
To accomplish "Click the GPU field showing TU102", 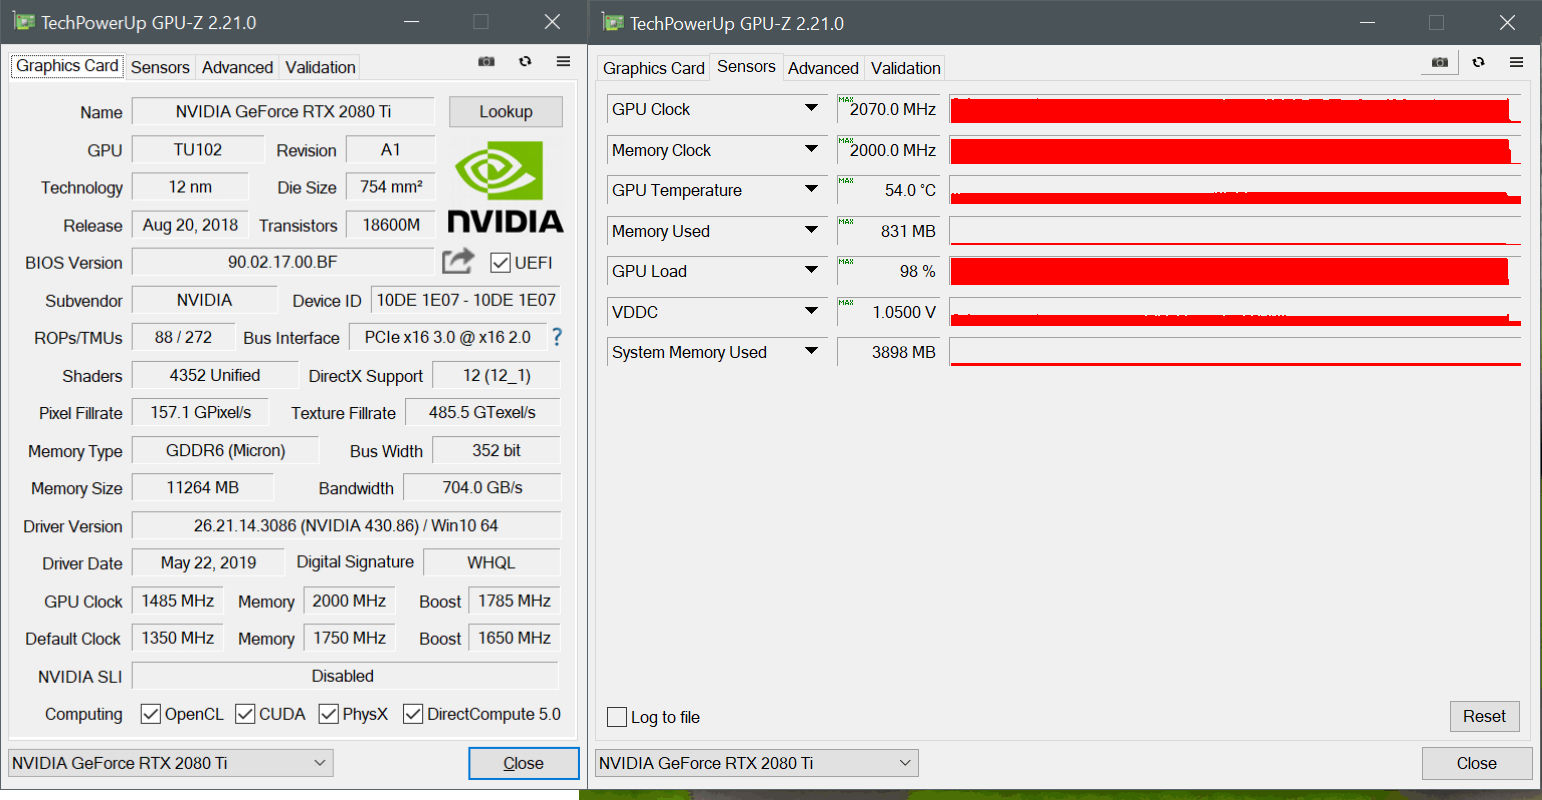I will [x=198, y=149].
